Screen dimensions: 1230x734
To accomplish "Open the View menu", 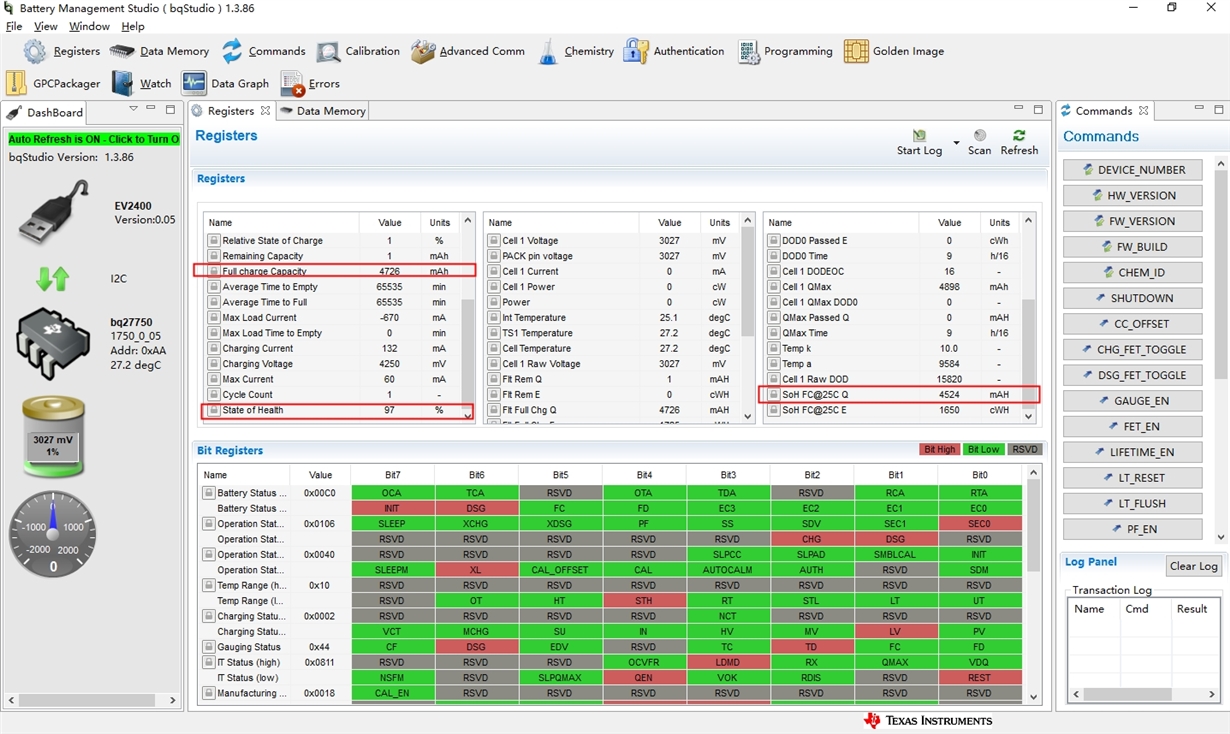I will coord(45,26).
